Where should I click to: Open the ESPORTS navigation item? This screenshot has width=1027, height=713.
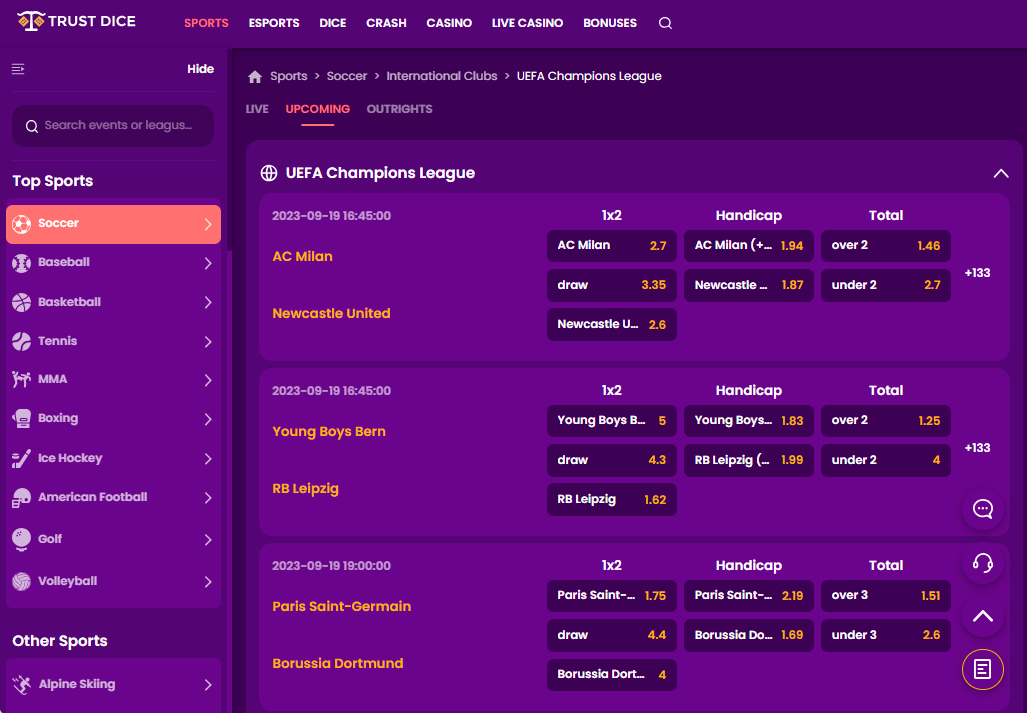[x=274, y=23]
